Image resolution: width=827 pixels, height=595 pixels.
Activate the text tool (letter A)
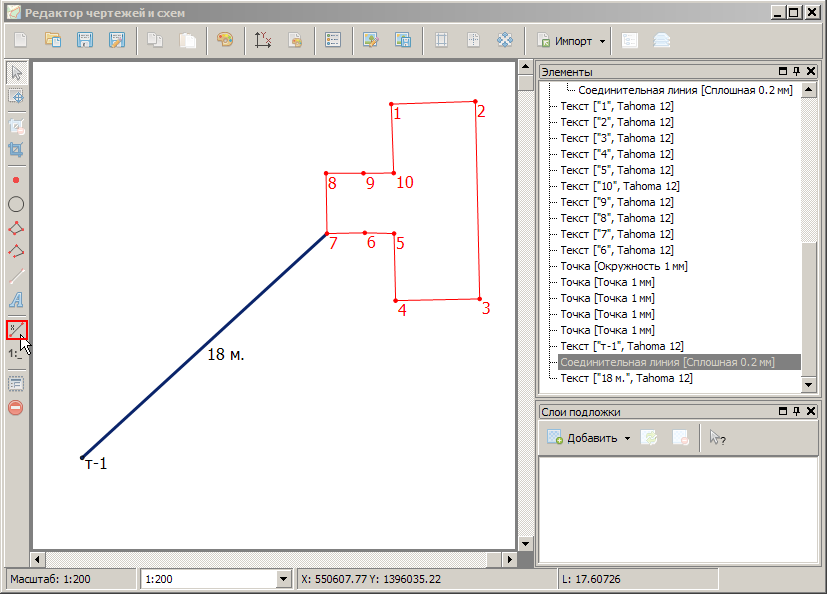point(16,300)
